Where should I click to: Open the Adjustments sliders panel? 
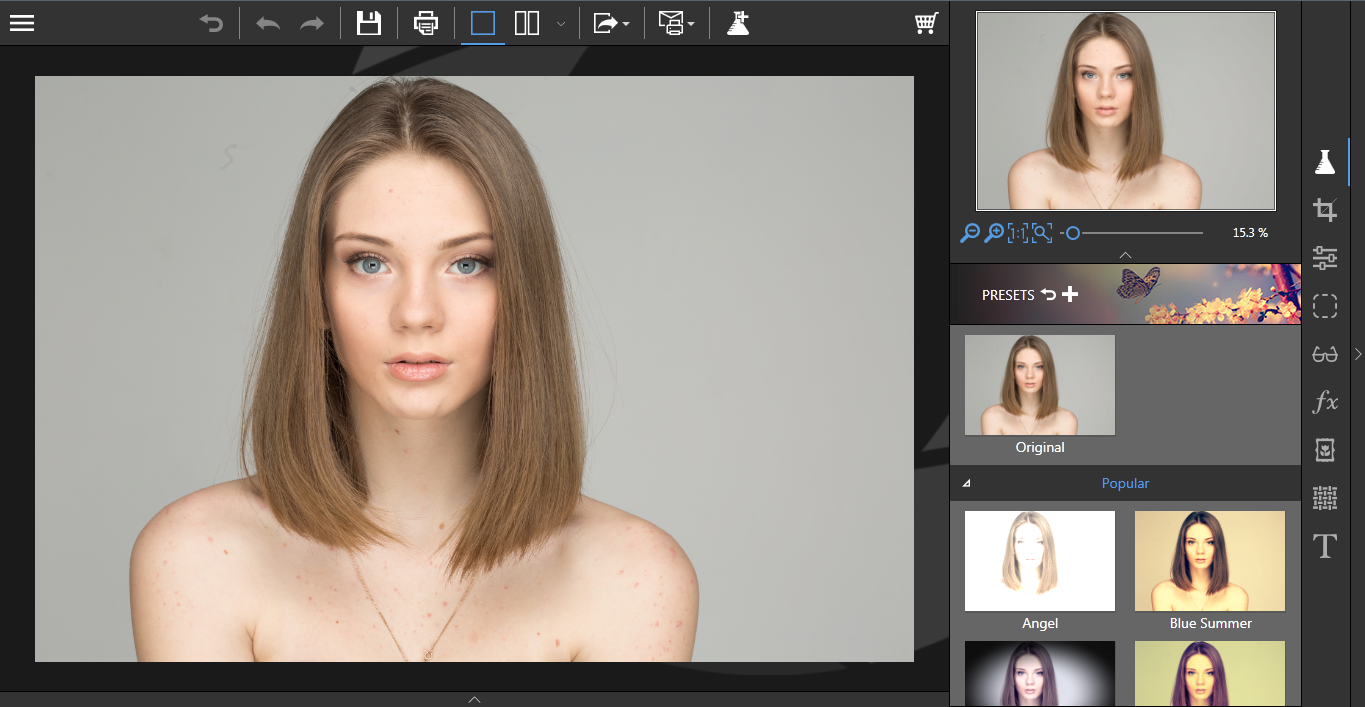1325,257
